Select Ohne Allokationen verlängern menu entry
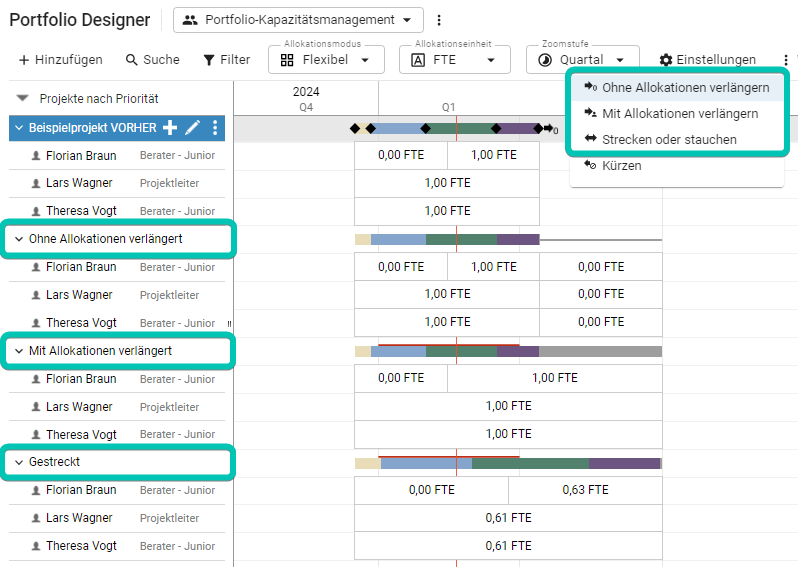Image resolution: width=798 pixels, height=567 pixels. tap(677, 88)
